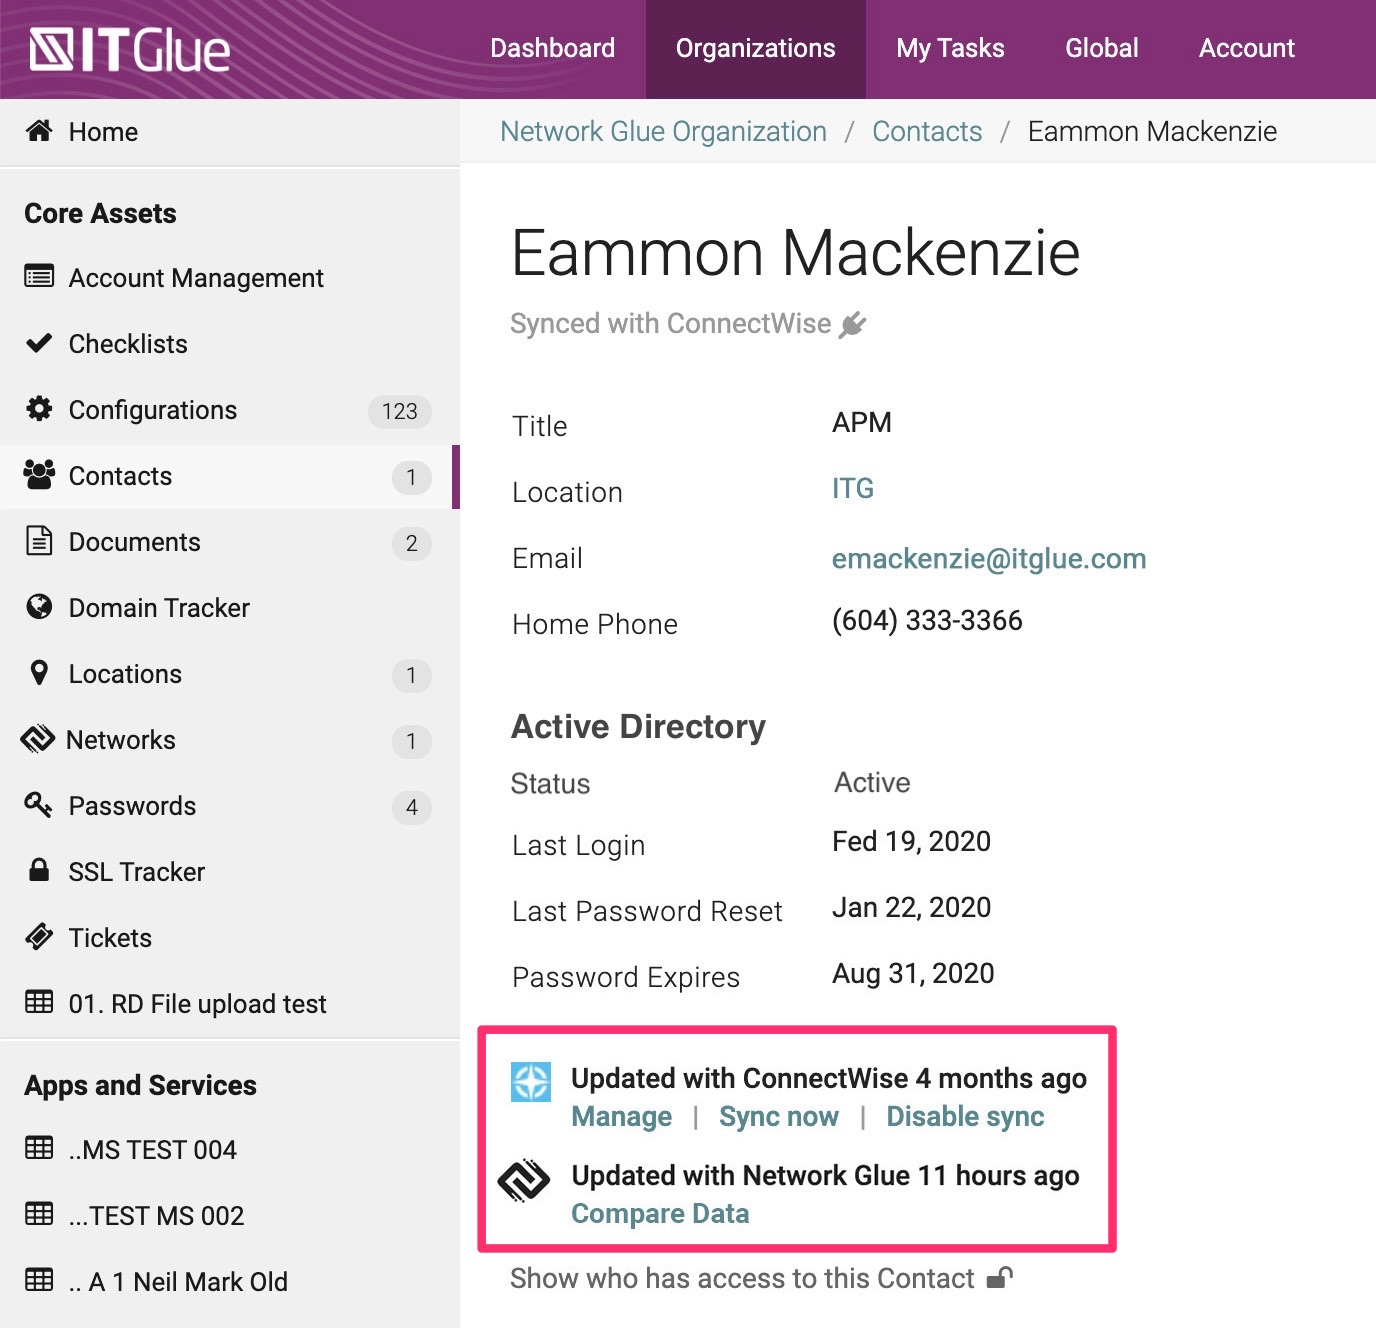Click the Configurations gear icon

pos(39,409)
